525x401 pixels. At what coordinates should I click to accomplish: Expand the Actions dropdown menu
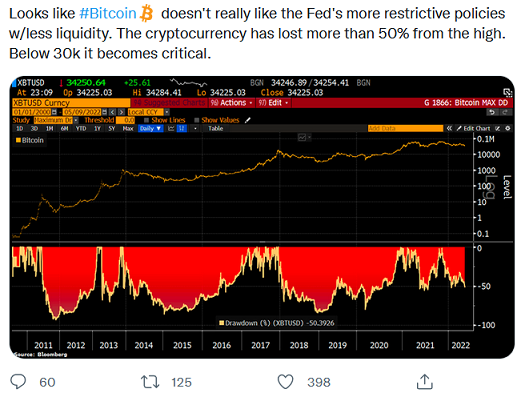232,102
